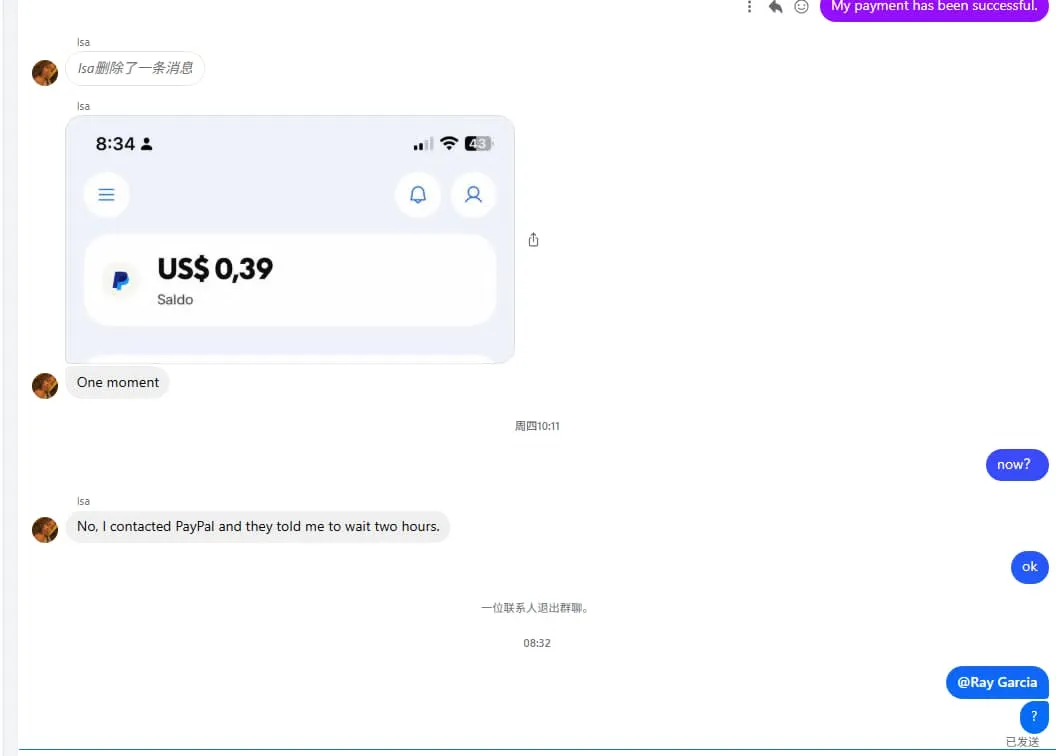Select the "wait two hours" message from Isa
The width and height of the screenshot is (1056, 756).
tap(258, 526)
